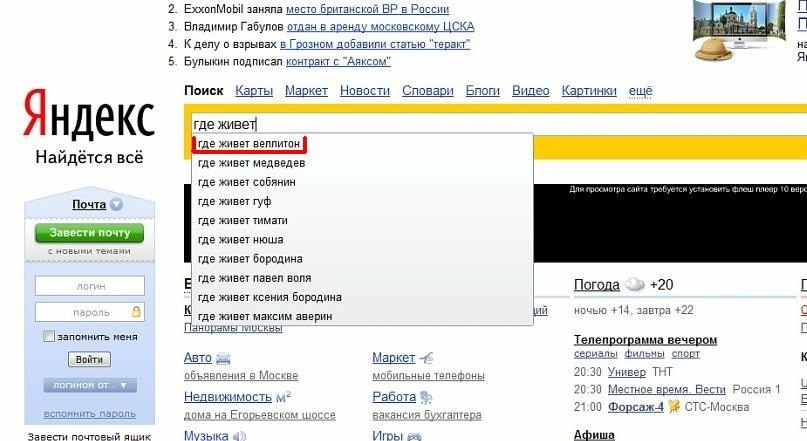Click дома на Егорьевском шоссе link
Screen dimensions: 807x441
259,415
